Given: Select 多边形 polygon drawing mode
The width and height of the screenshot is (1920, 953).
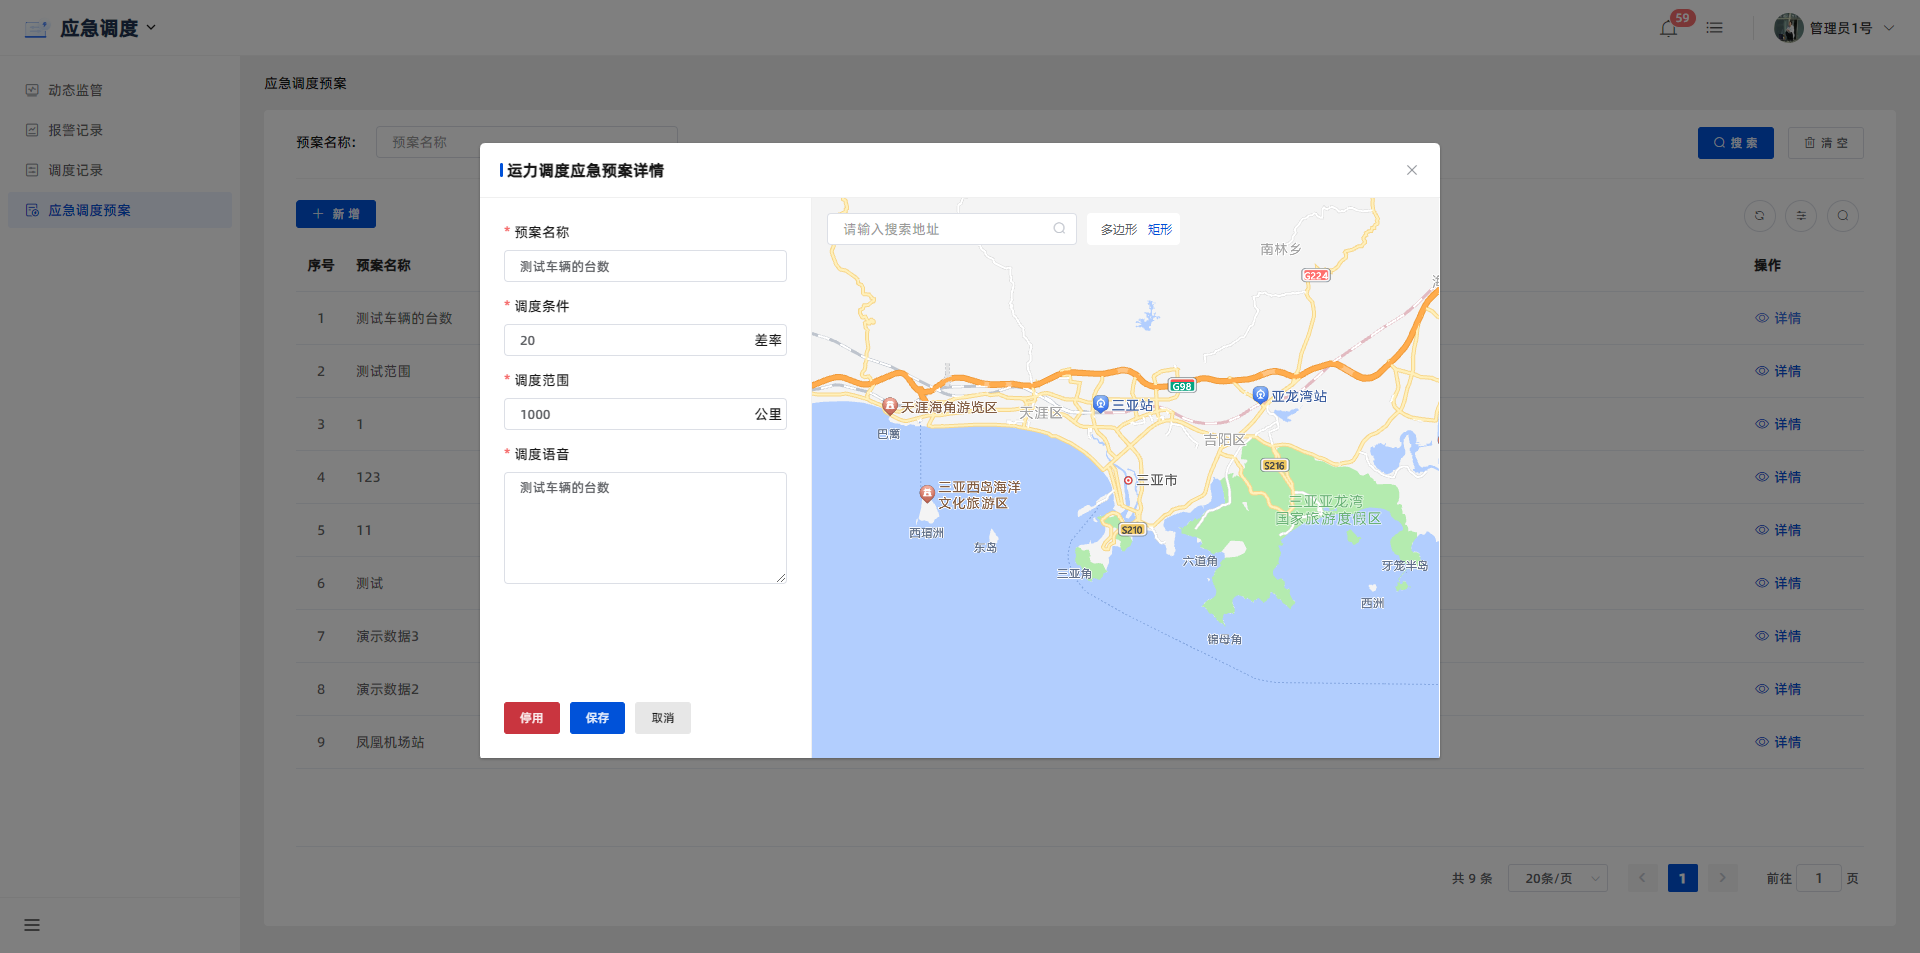Looking at the screenshot, I should [1118, 230].
